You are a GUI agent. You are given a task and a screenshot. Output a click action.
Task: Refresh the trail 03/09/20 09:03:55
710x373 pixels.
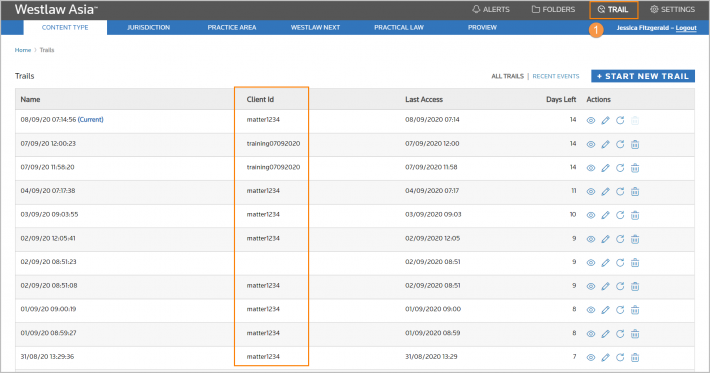(x=620, y=215)
